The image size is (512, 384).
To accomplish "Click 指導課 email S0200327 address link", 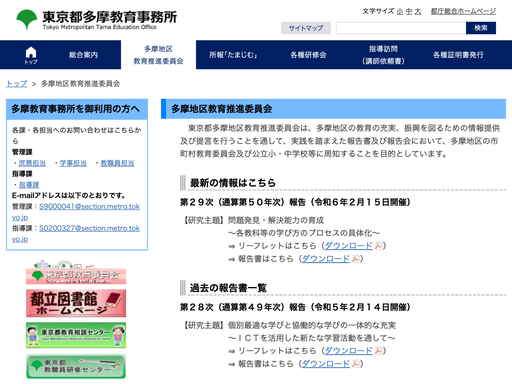I will click(x=89, y=228).
